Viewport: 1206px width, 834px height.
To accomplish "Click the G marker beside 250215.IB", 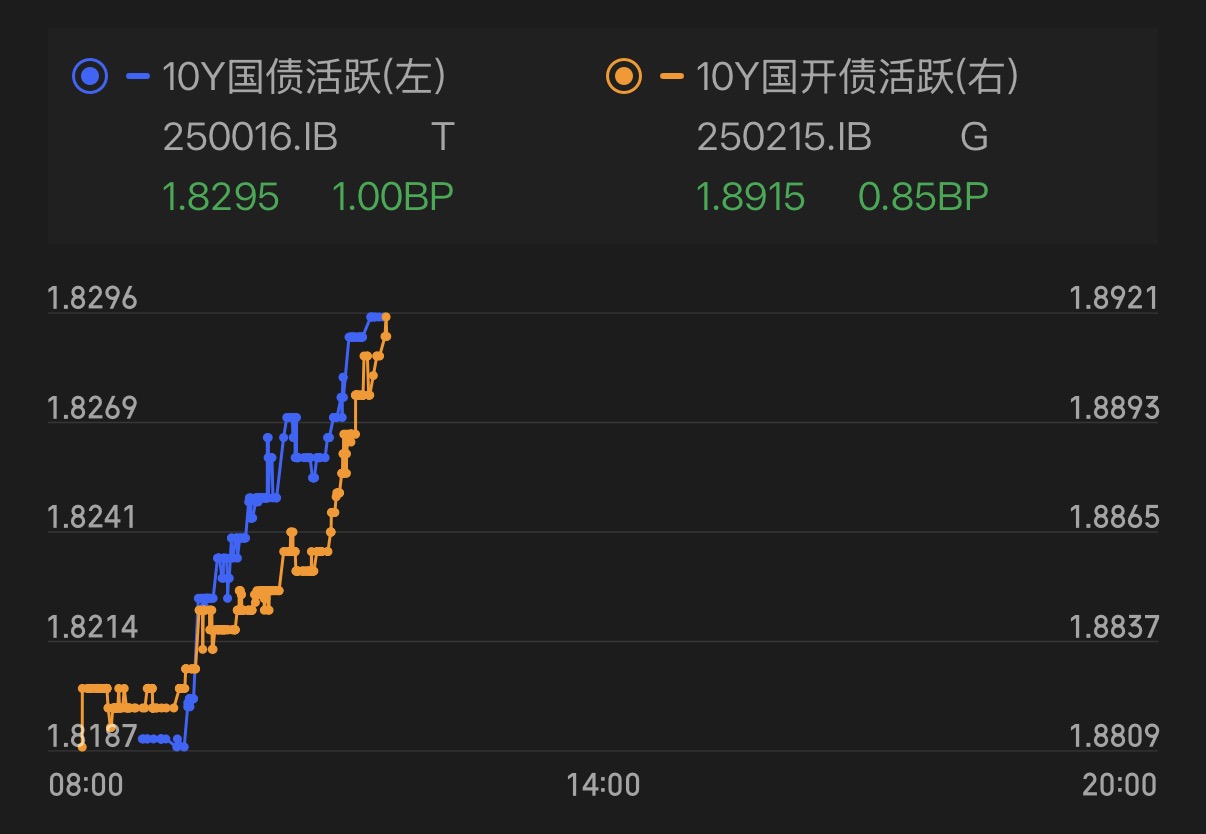I will (x=974, y=137).
